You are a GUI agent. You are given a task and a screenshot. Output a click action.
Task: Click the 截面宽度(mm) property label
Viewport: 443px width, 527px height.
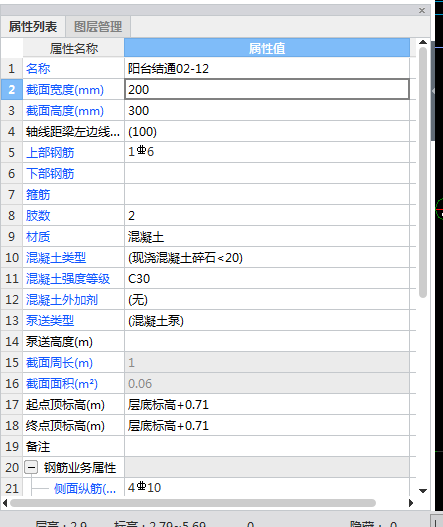click(x=65, y=90)
